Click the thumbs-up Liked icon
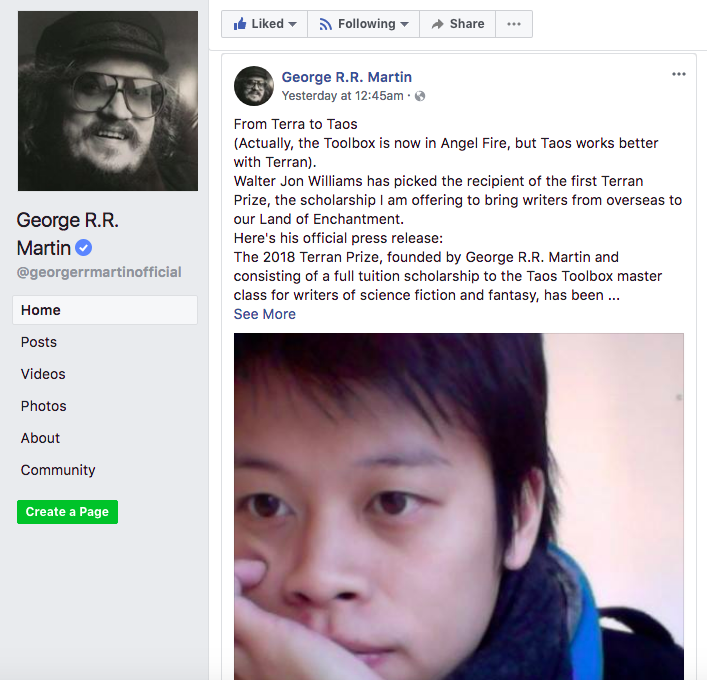 pos(240,23)
